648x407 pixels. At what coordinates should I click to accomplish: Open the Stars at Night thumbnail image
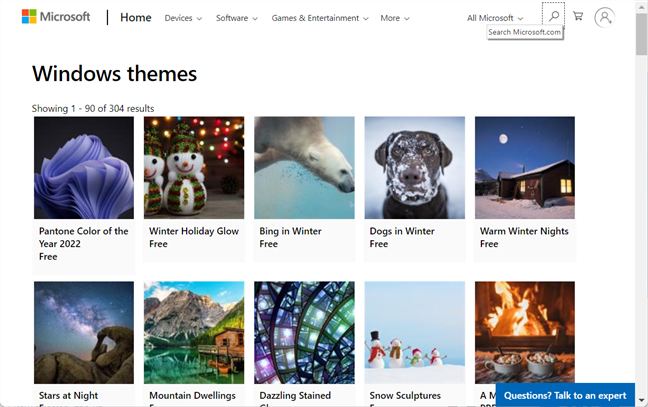point(84,333)
